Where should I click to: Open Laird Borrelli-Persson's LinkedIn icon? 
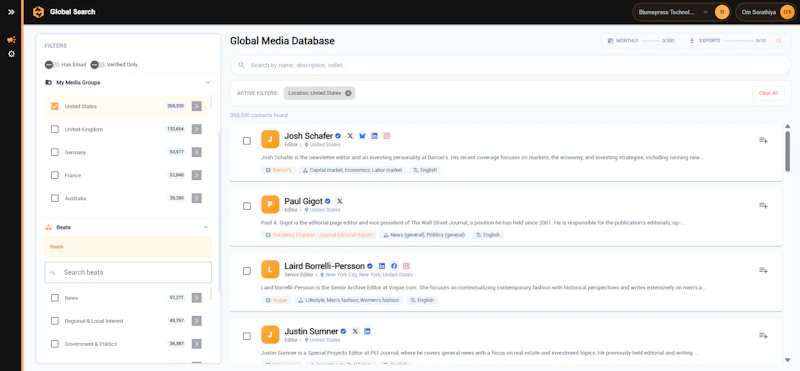382,266
